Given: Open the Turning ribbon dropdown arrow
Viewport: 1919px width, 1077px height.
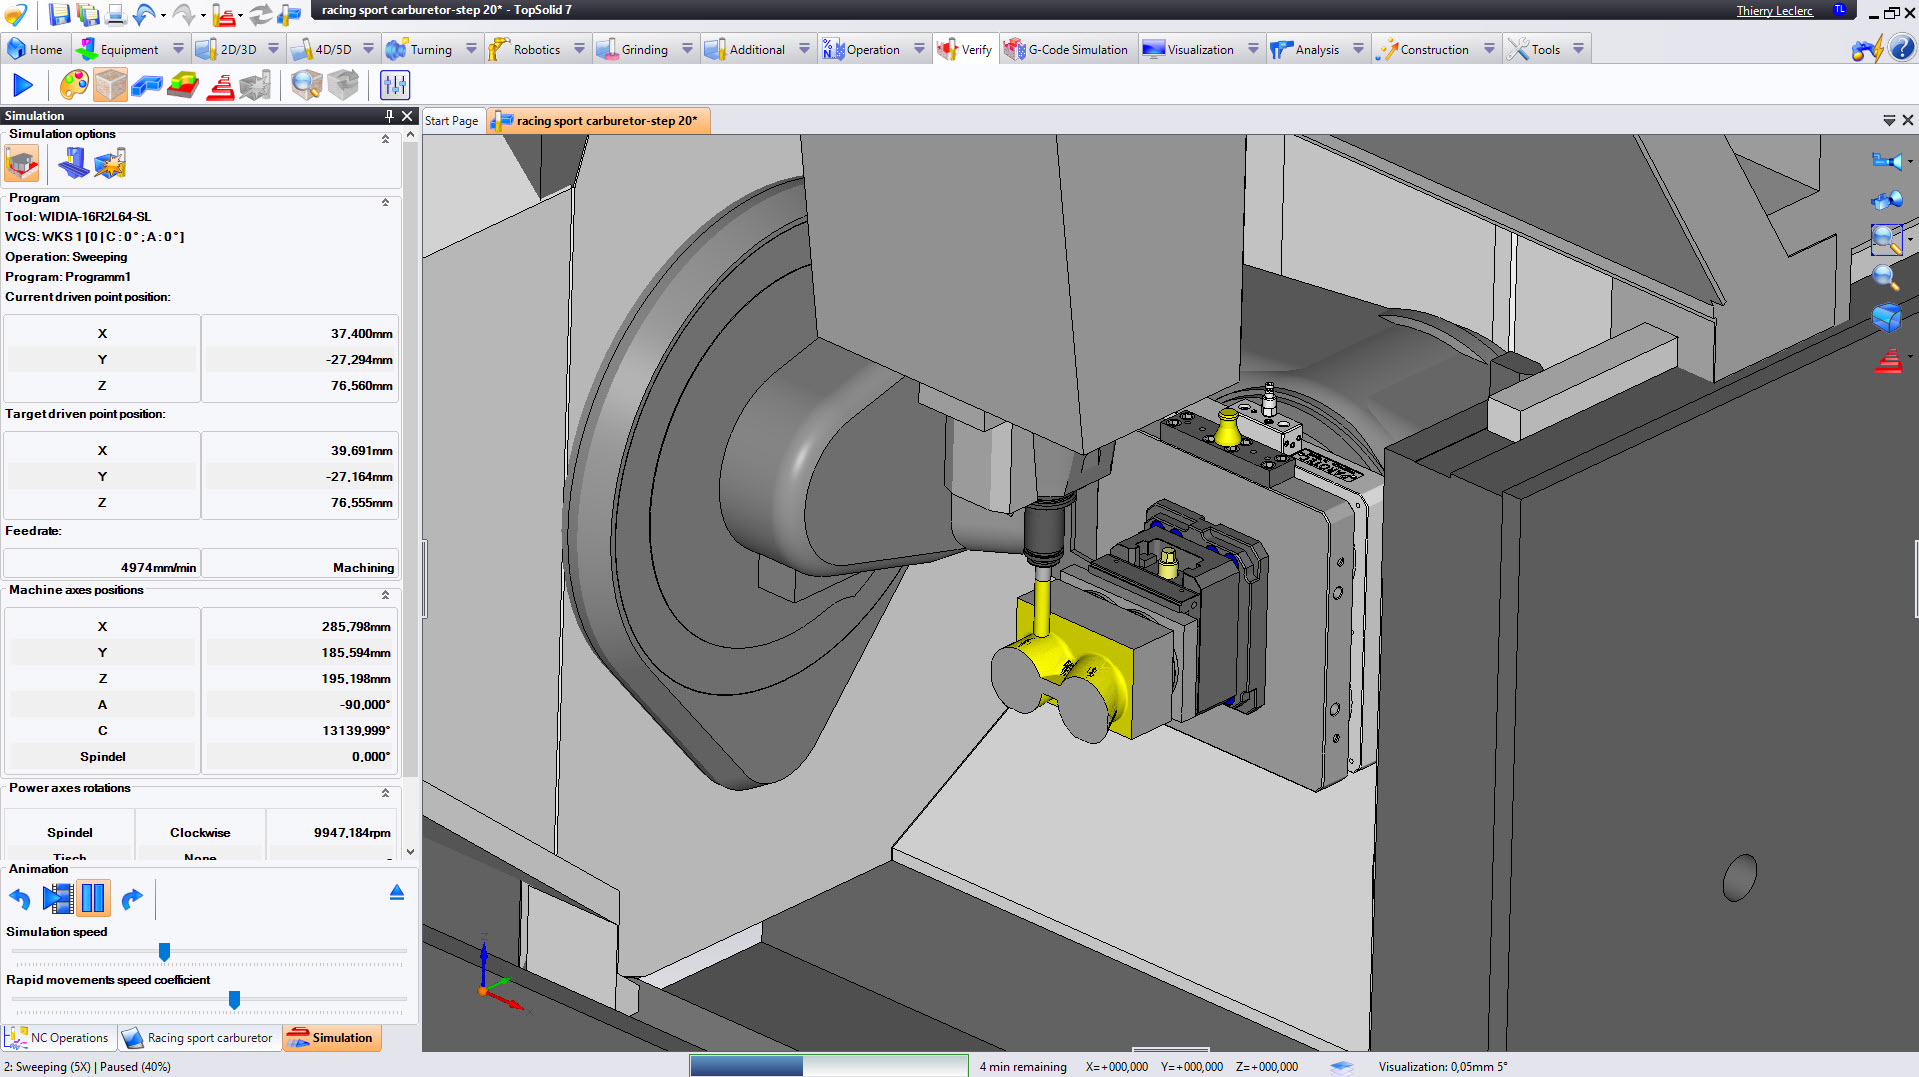Looking at the screenshot, I should coord(471,48).
